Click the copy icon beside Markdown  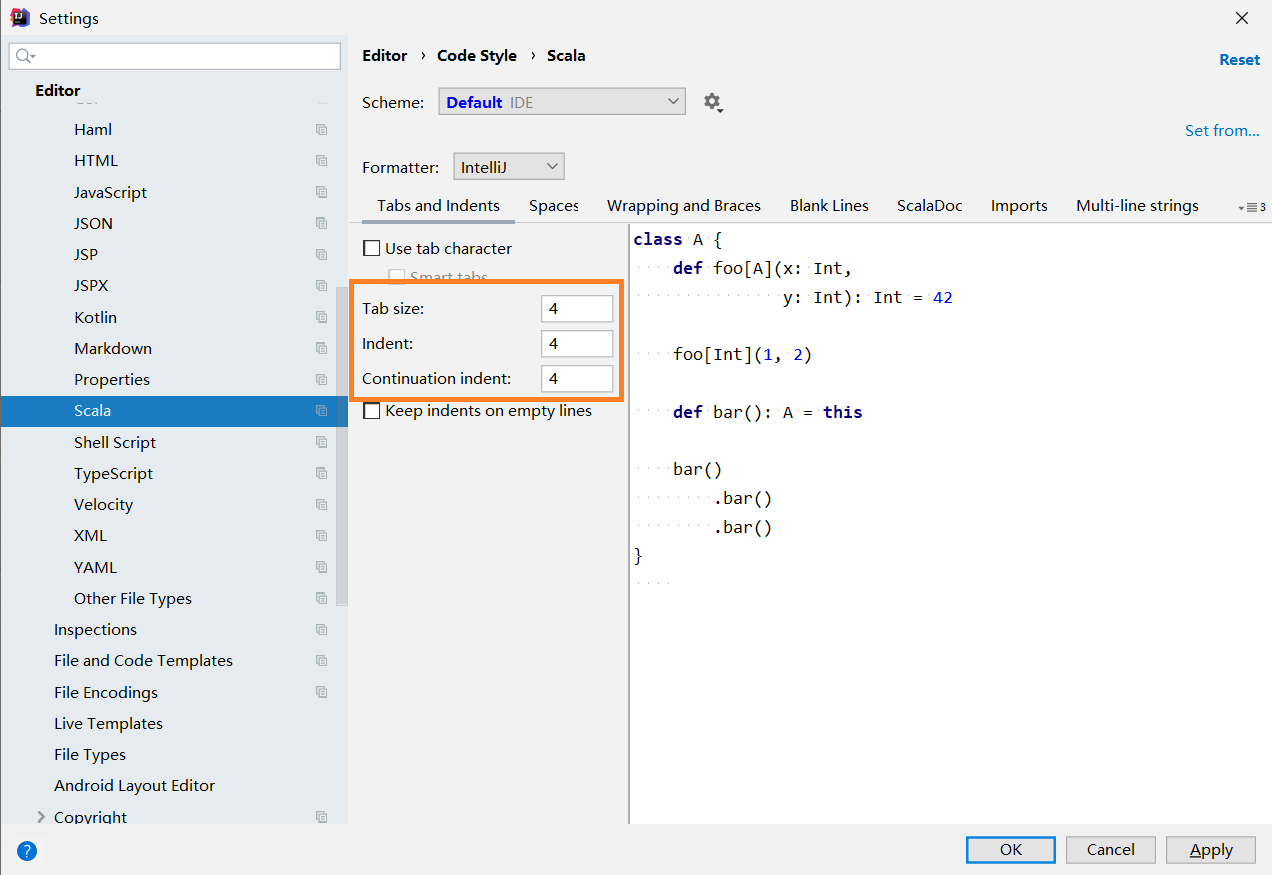click(x=321, y=348)
